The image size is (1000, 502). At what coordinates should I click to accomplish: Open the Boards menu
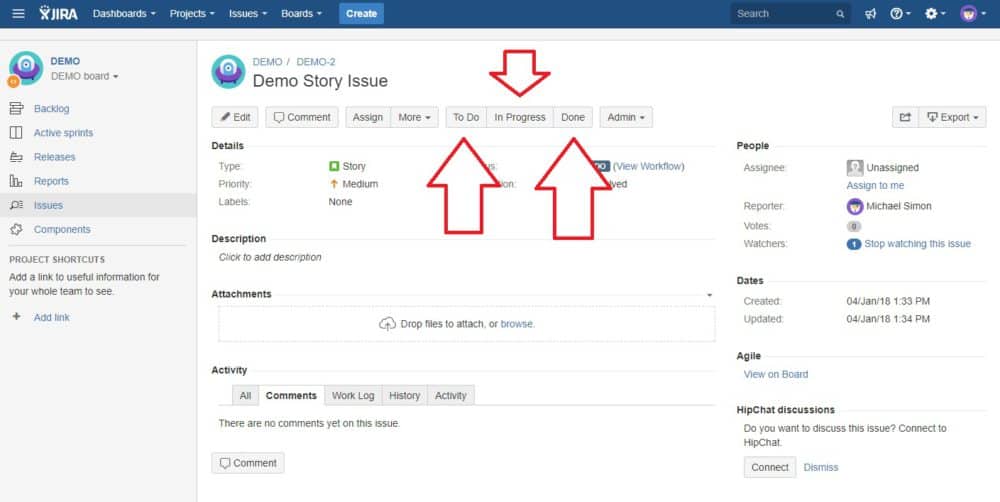coord(302,13)
